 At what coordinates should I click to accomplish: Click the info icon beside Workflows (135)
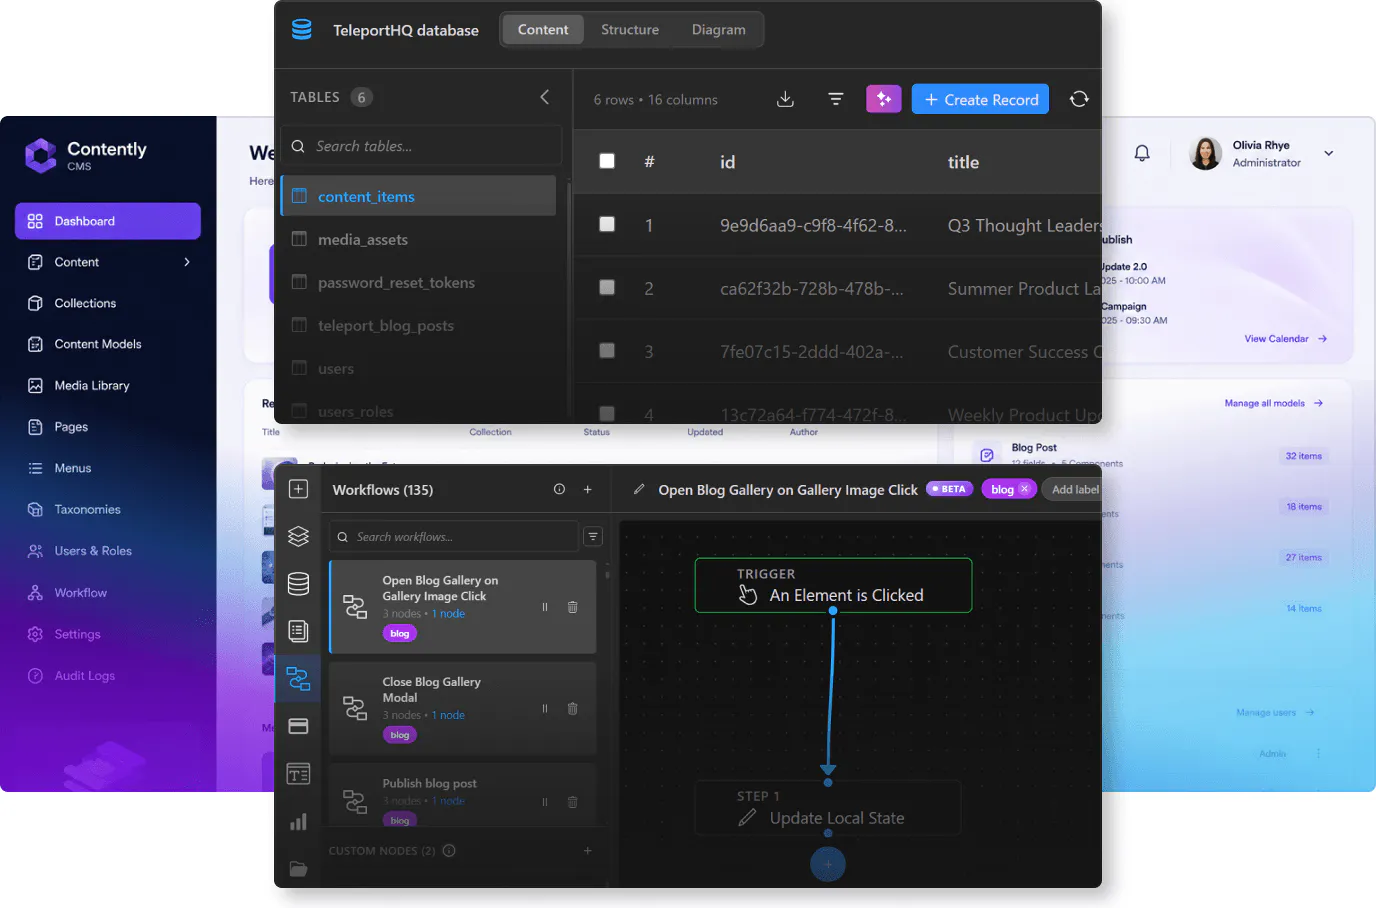point(559,489)
